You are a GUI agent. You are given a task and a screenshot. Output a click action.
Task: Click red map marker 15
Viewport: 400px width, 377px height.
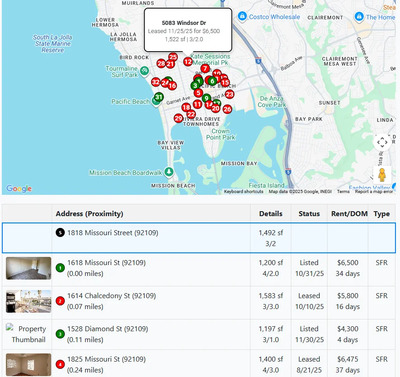click(x=225, y=82)
